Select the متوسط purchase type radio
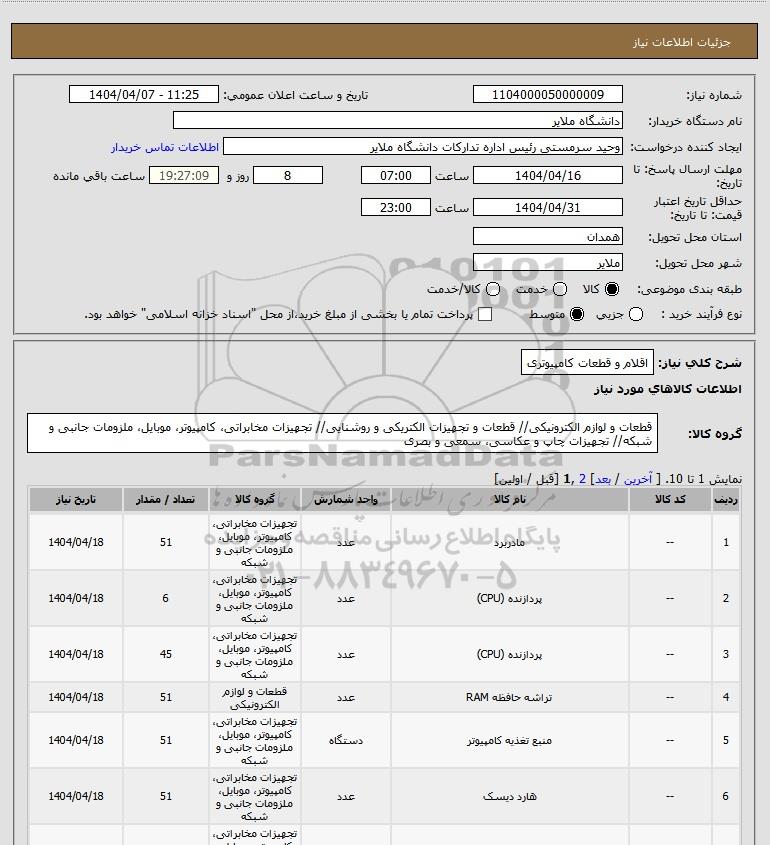Image resolution: width=770 pixels, height=845 pixels. (577, 314)
